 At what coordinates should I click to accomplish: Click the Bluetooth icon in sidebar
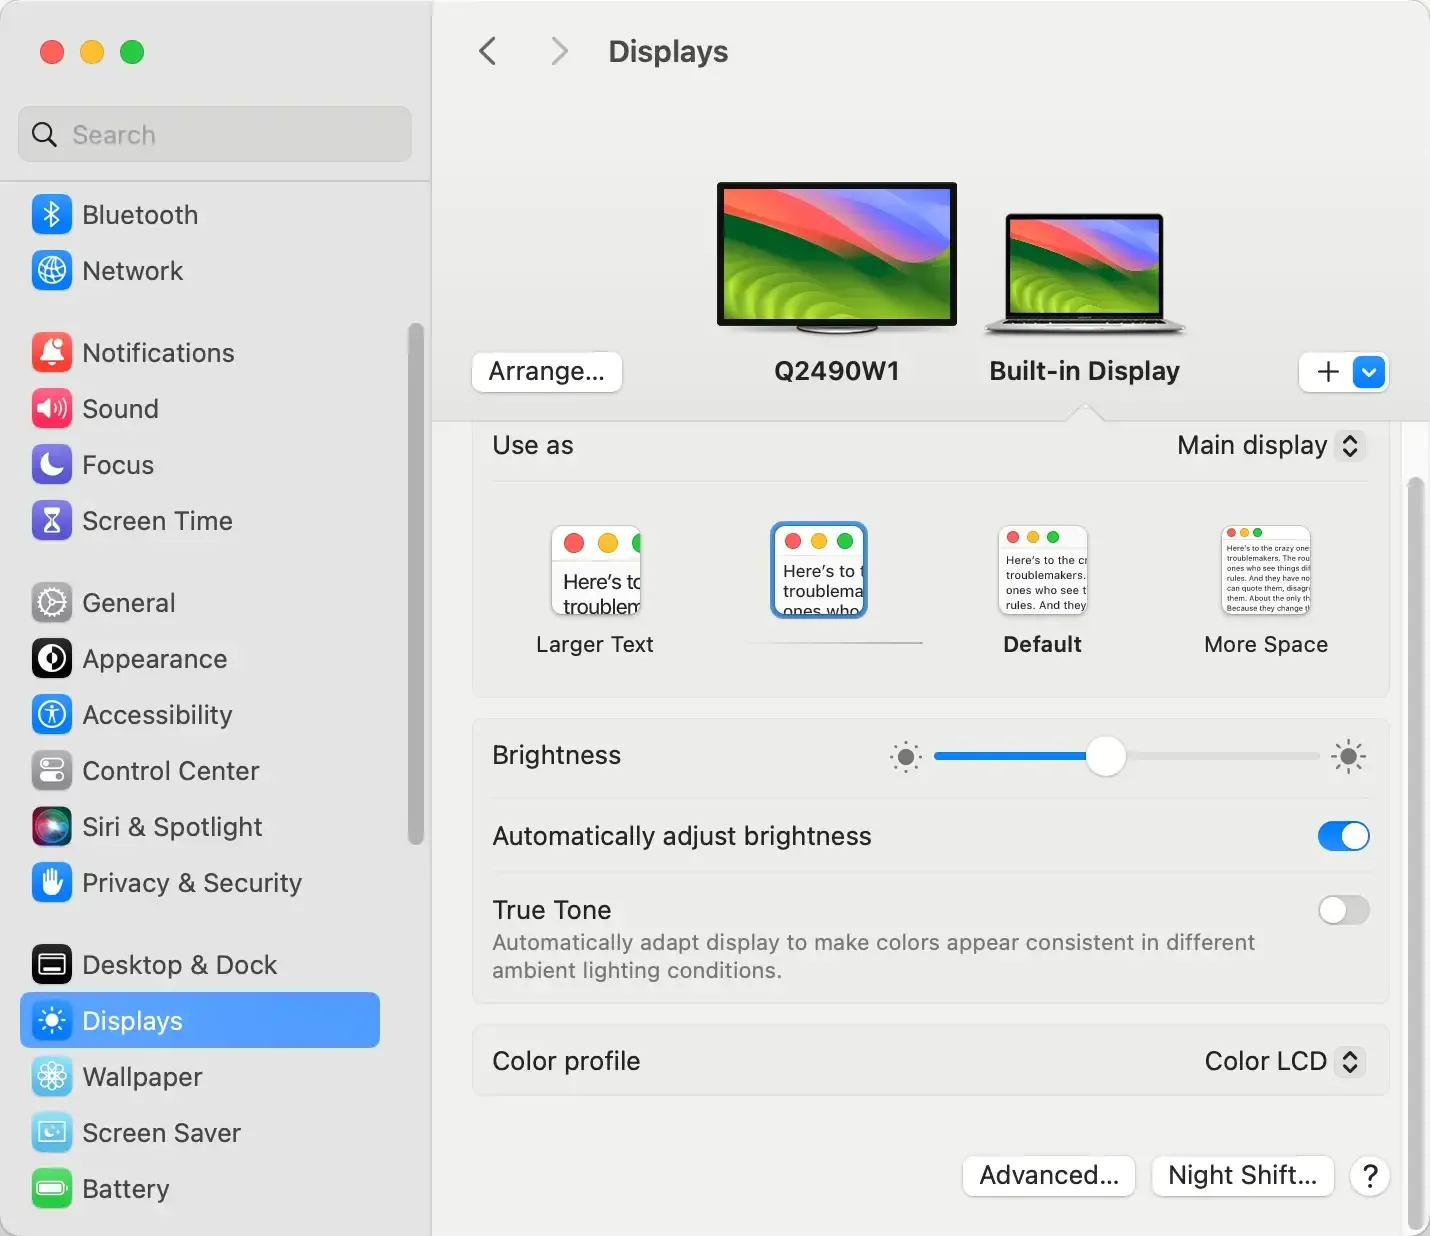[52, 214]
